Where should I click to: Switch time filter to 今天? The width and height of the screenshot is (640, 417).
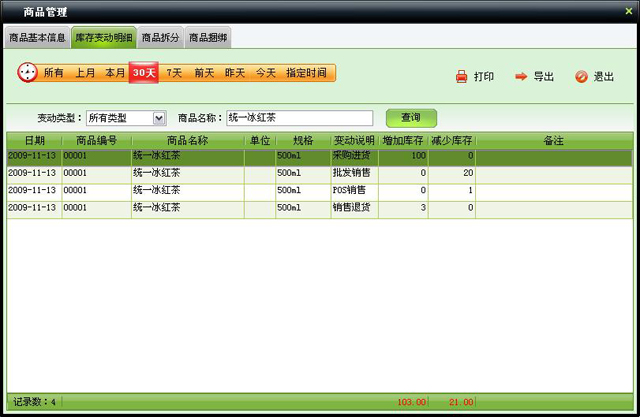click(265, 73)
